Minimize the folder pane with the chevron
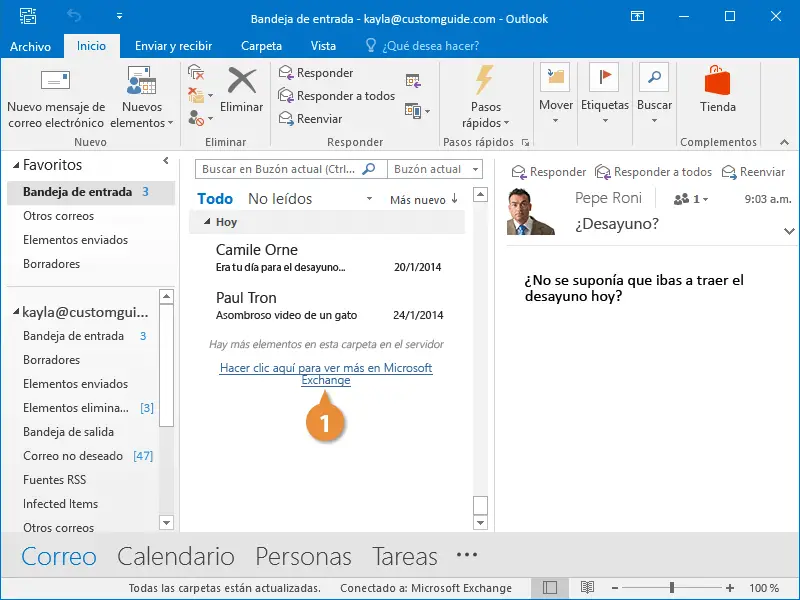 point(166,161)
